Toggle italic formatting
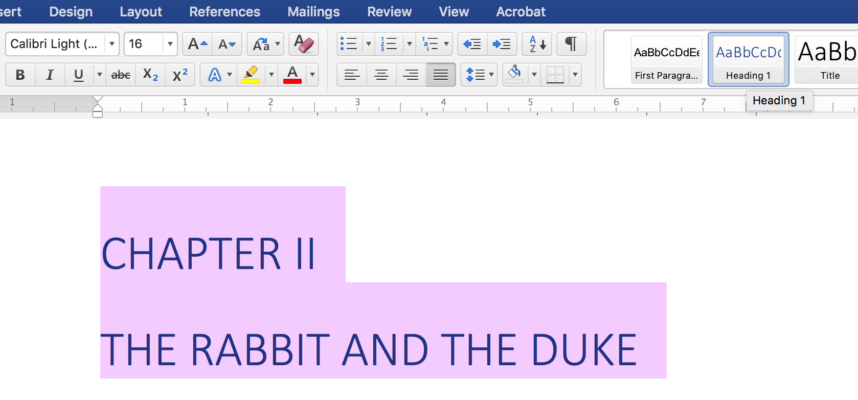Screen dimensions: 858x400 point(49,75)
